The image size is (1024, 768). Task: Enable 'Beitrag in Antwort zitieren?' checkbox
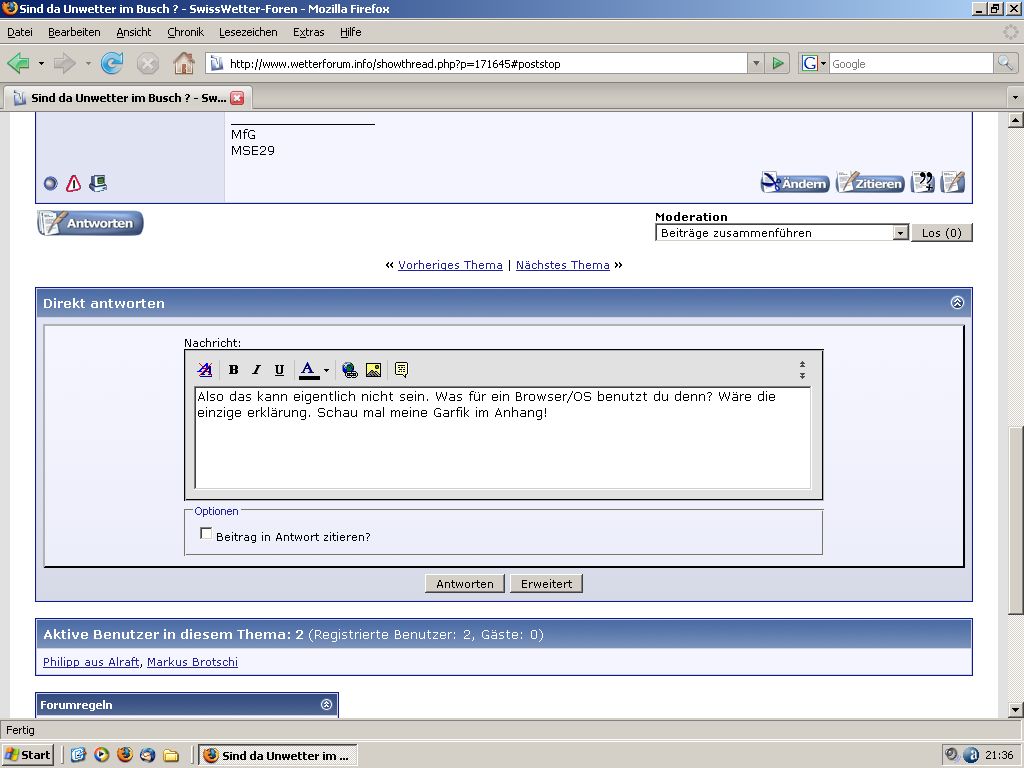click(x=206, y=534)
